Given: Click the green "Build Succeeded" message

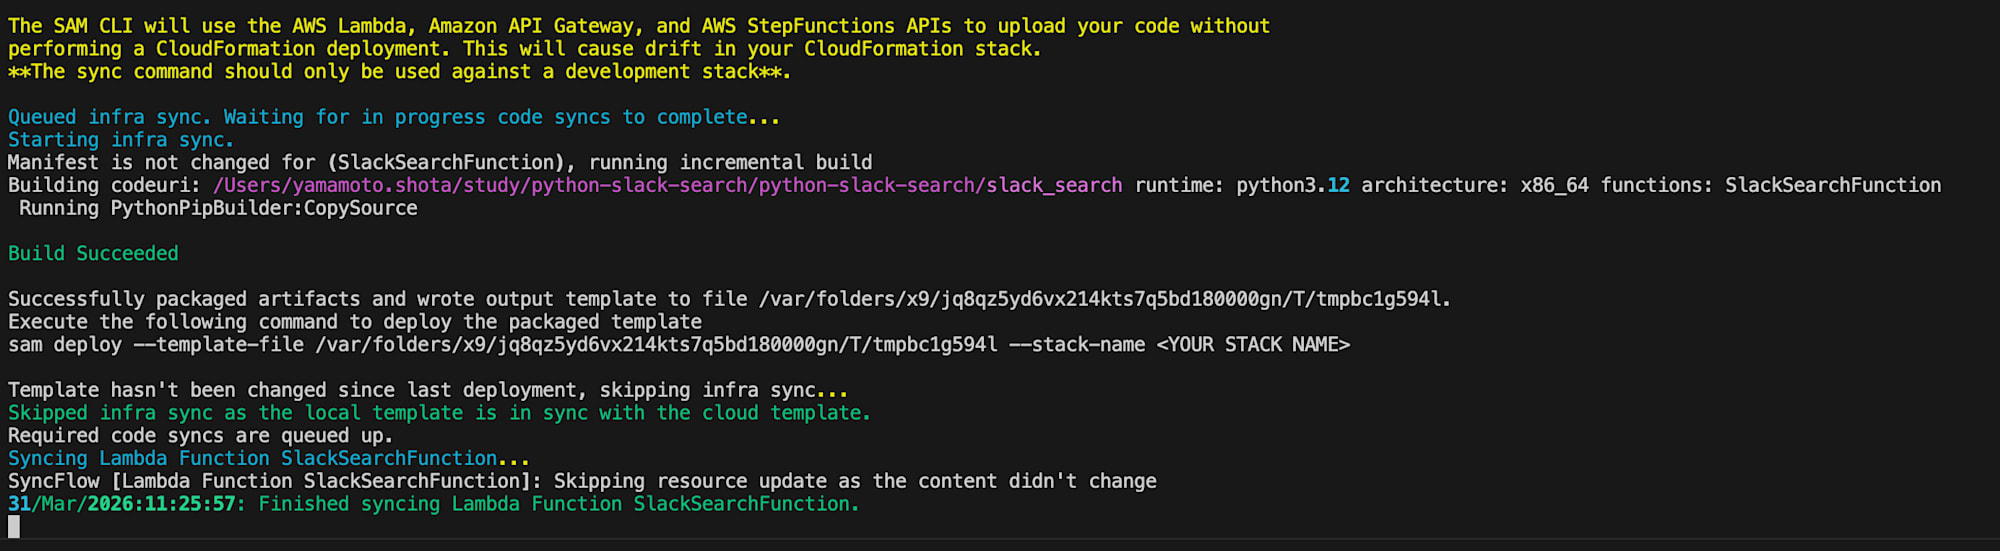Looking at the screenshot, I should pyautogui.click(x=93, y=253).
